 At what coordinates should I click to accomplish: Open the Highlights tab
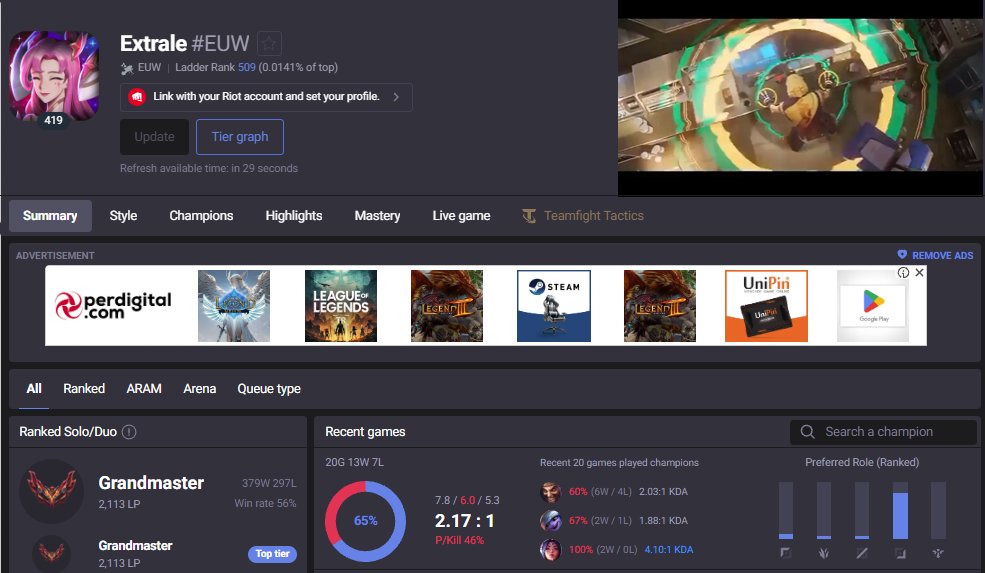pos(293,216)
